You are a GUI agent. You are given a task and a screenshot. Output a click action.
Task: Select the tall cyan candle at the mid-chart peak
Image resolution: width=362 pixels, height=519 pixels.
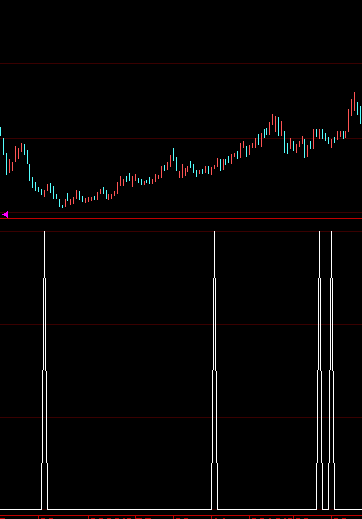pyautogui.click(x=173, y=155)
